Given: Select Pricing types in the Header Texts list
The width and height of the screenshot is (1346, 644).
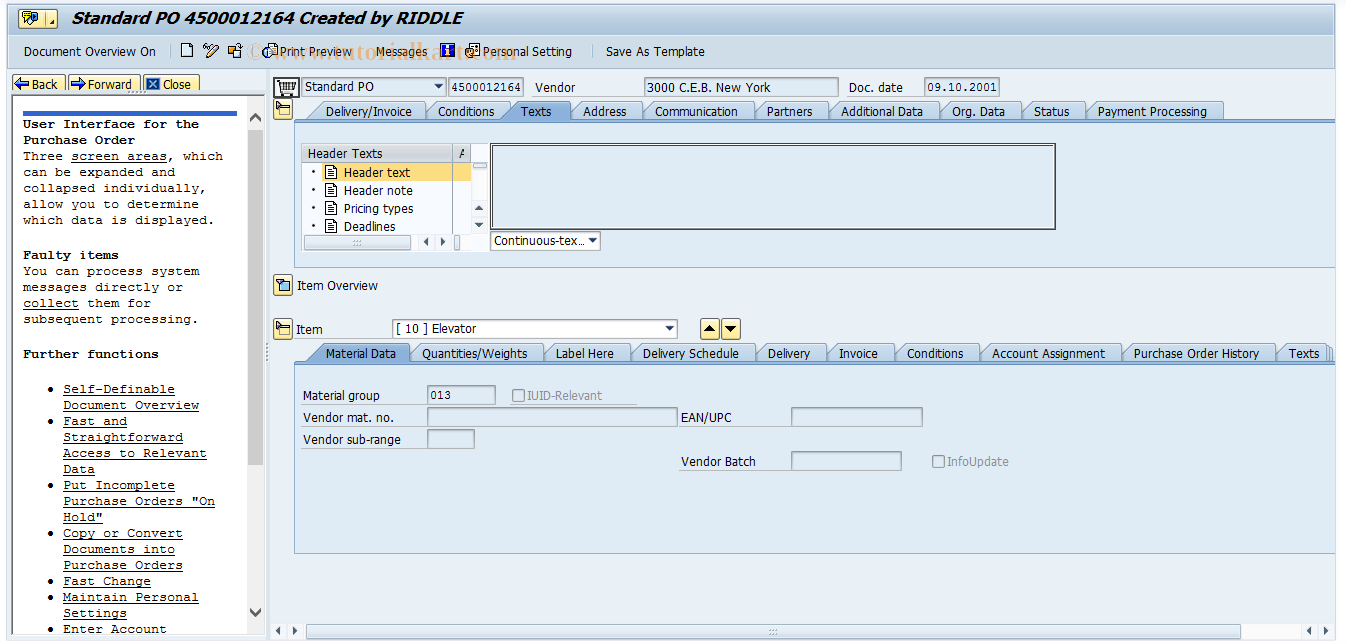Looking at the screenshot, I should pyautogui.click(x=378, y=208).
